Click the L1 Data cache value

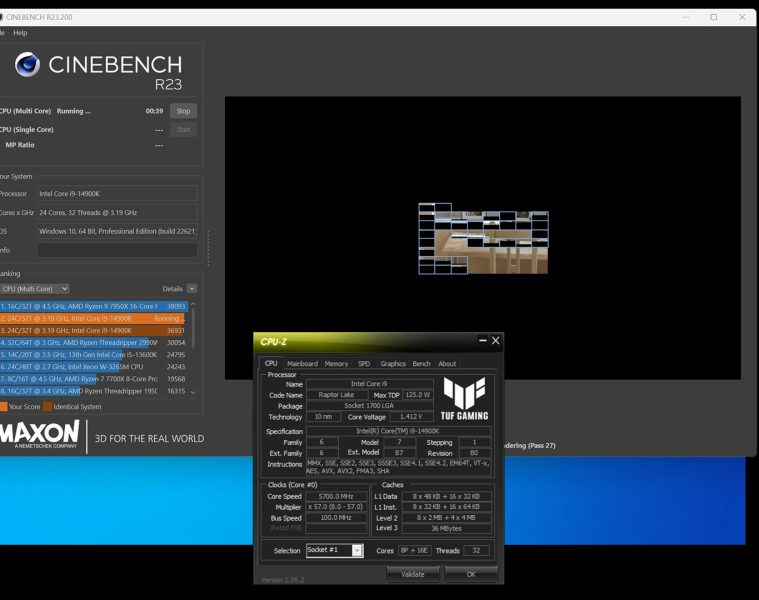coord(446,496)
